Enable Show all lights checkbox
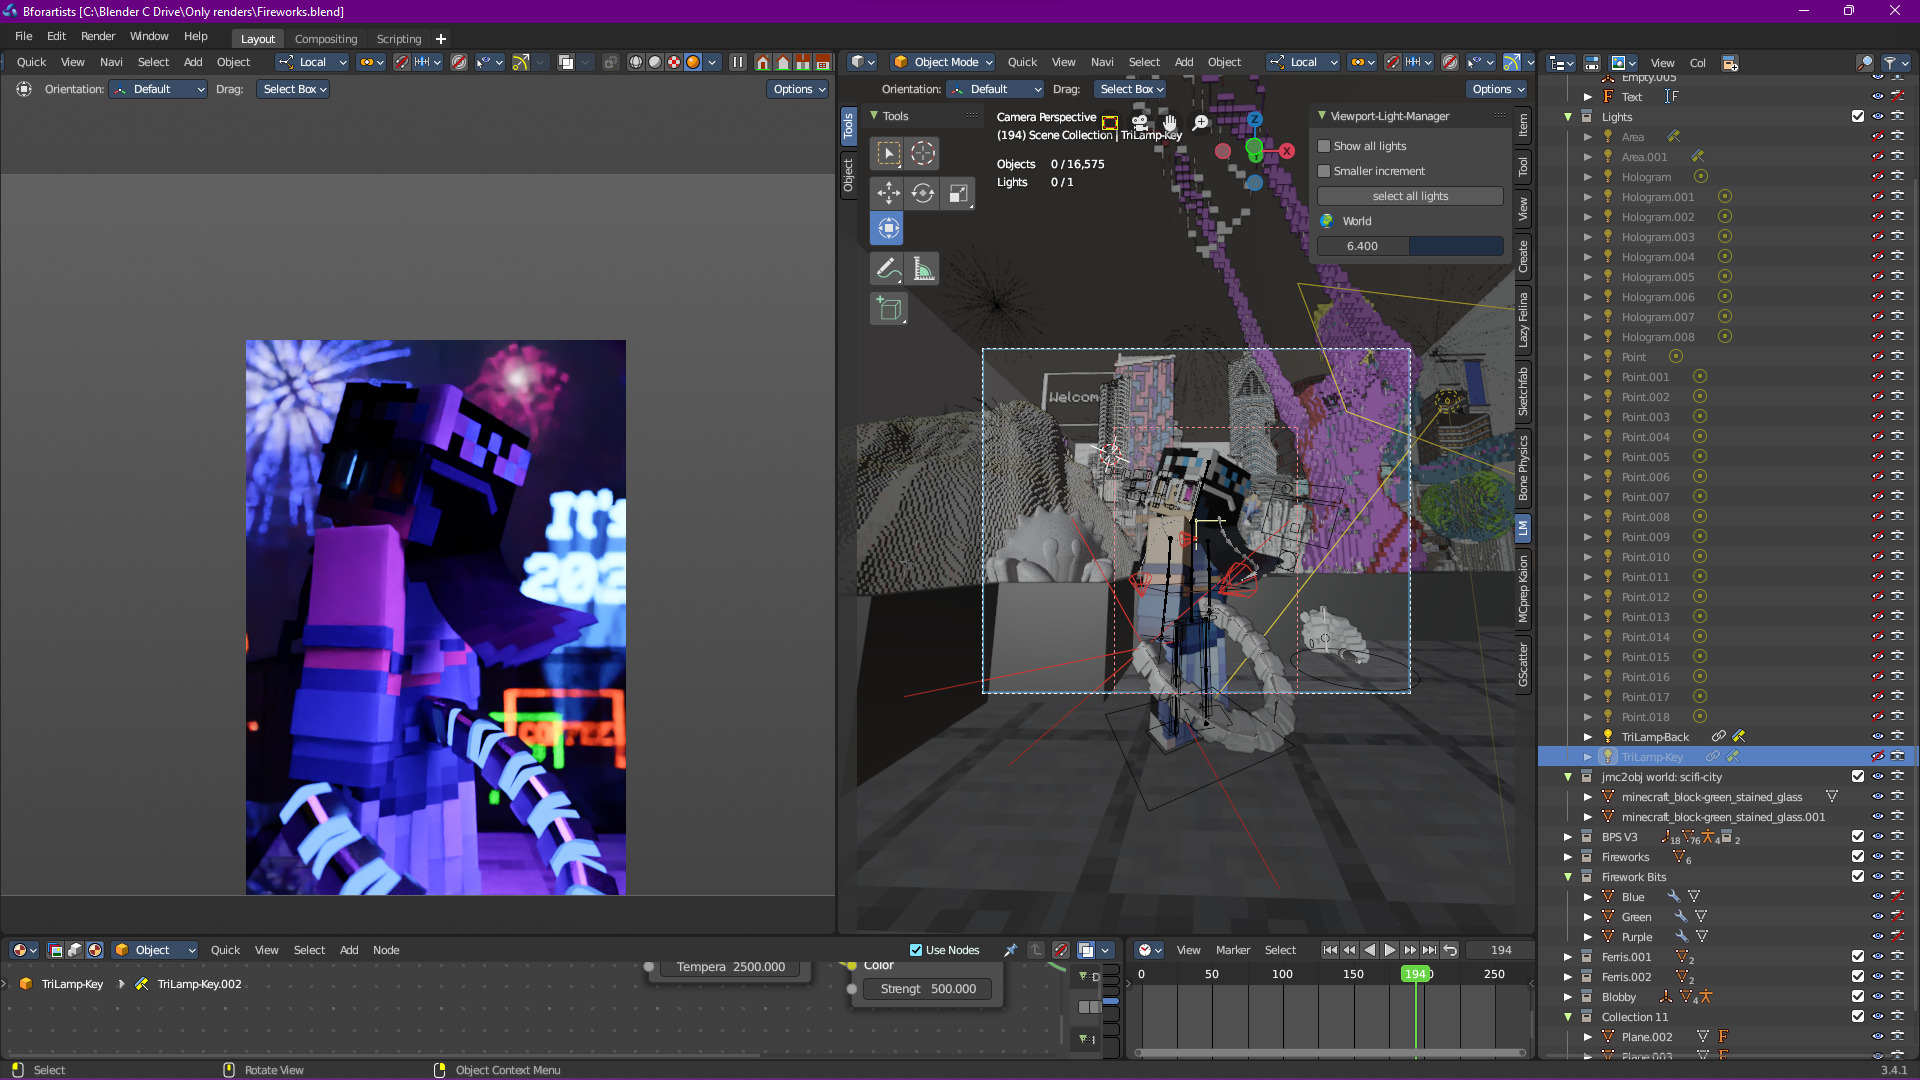Image resolution: width=1920 pixels, height=1080 pixels. [1324, 146]
